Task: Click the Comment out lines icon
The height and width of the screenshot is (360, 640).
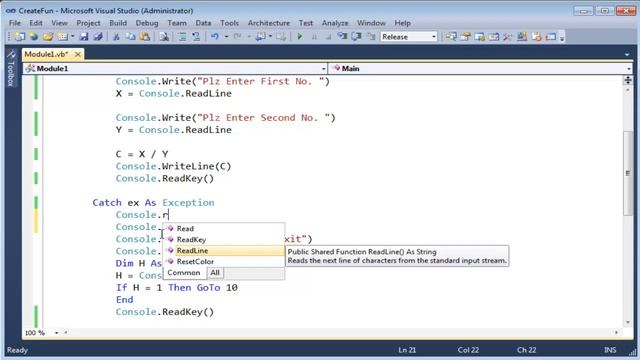Action: pos(182,37)
